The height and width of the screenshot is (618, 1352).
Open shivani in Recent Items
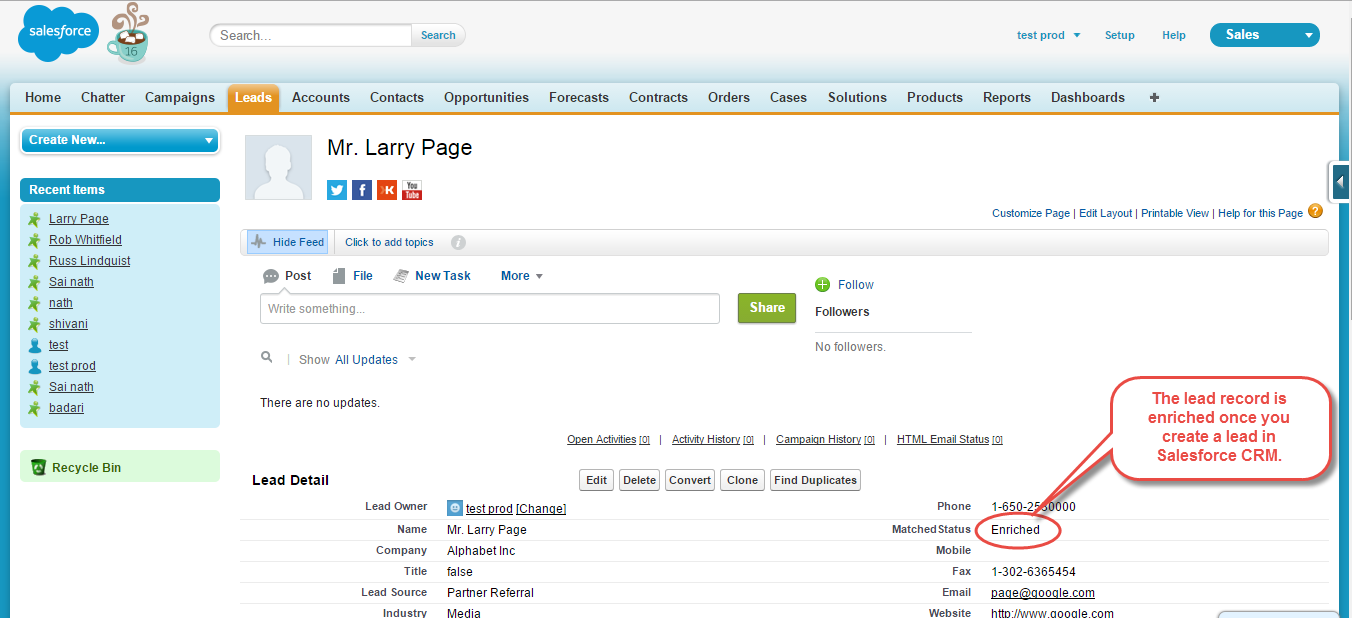68,324
